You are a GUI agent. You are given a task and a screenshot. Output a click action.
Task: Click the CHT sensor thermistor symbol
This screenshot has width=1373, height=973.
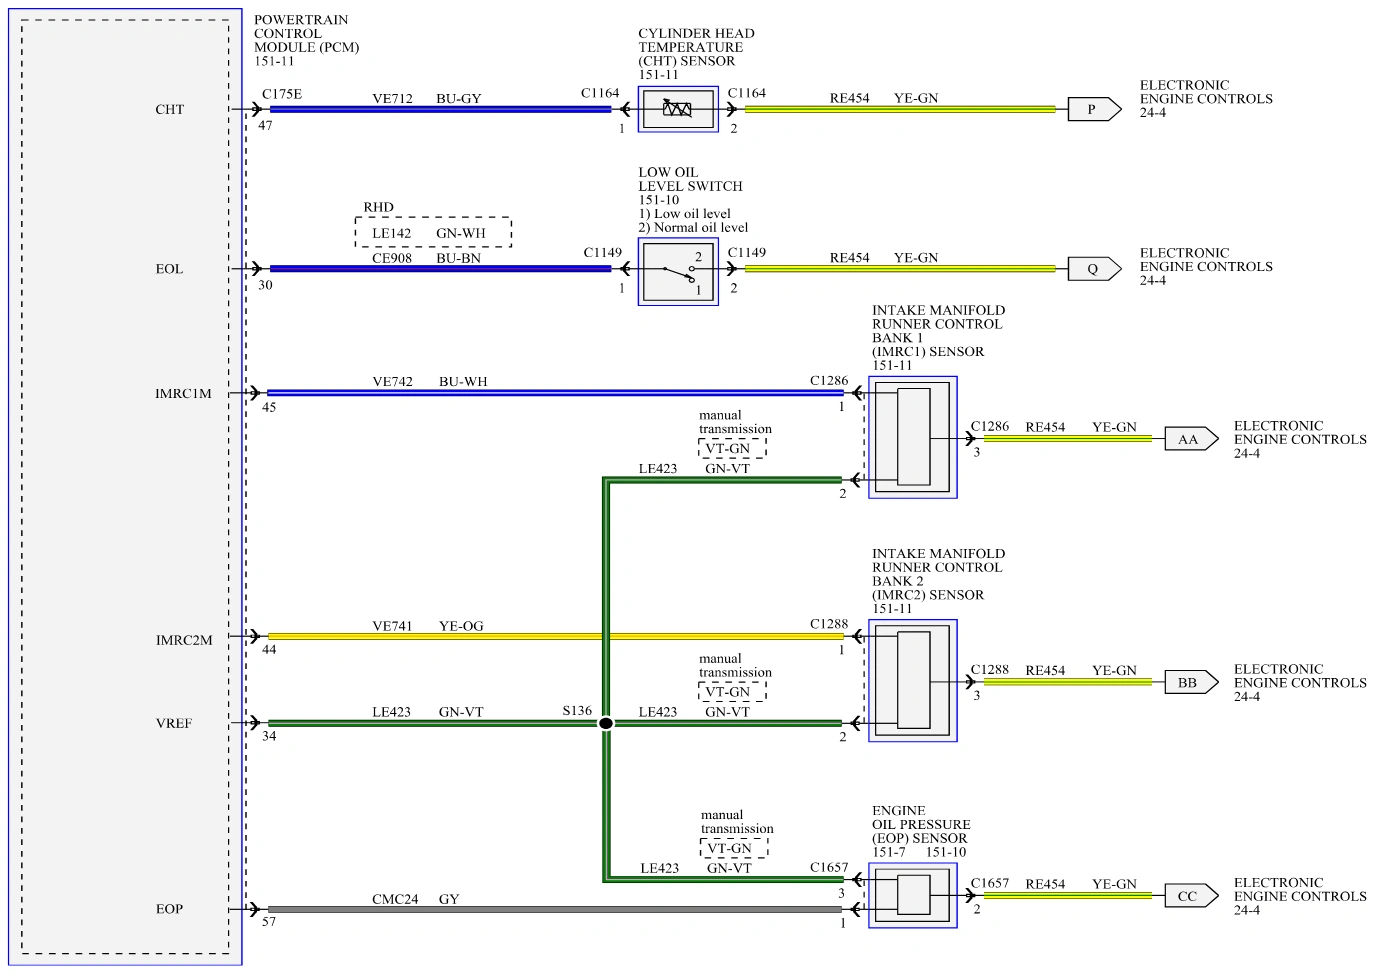pyautogui.click(x=678, y=109)
